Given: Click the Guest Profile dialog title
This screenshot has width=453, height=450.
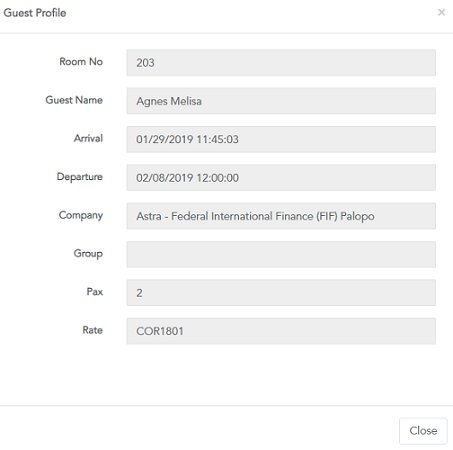Looking at the screenshot, I should tap(35, 13).
